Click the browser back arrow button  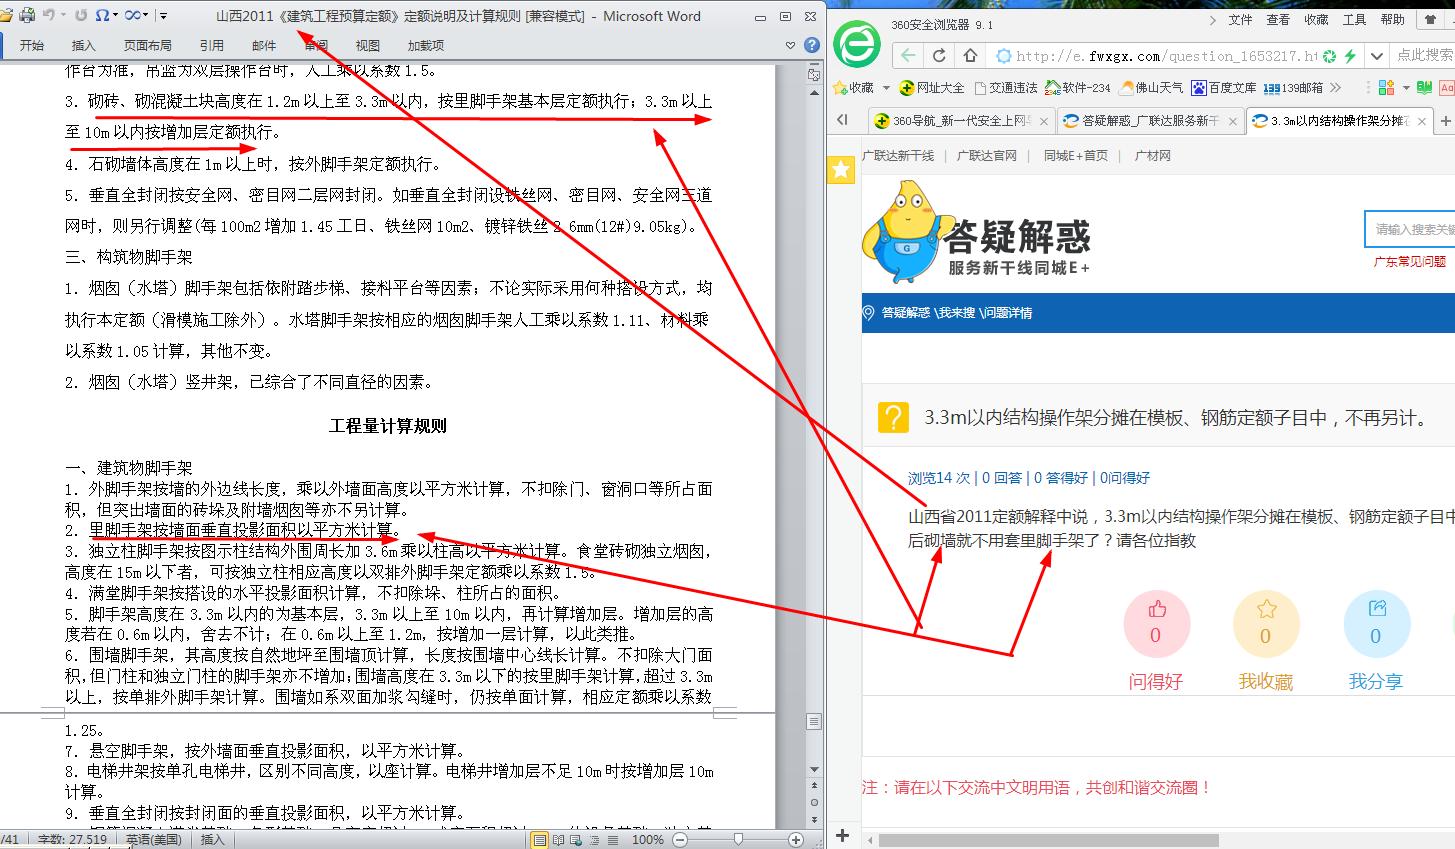click(908, 56)
